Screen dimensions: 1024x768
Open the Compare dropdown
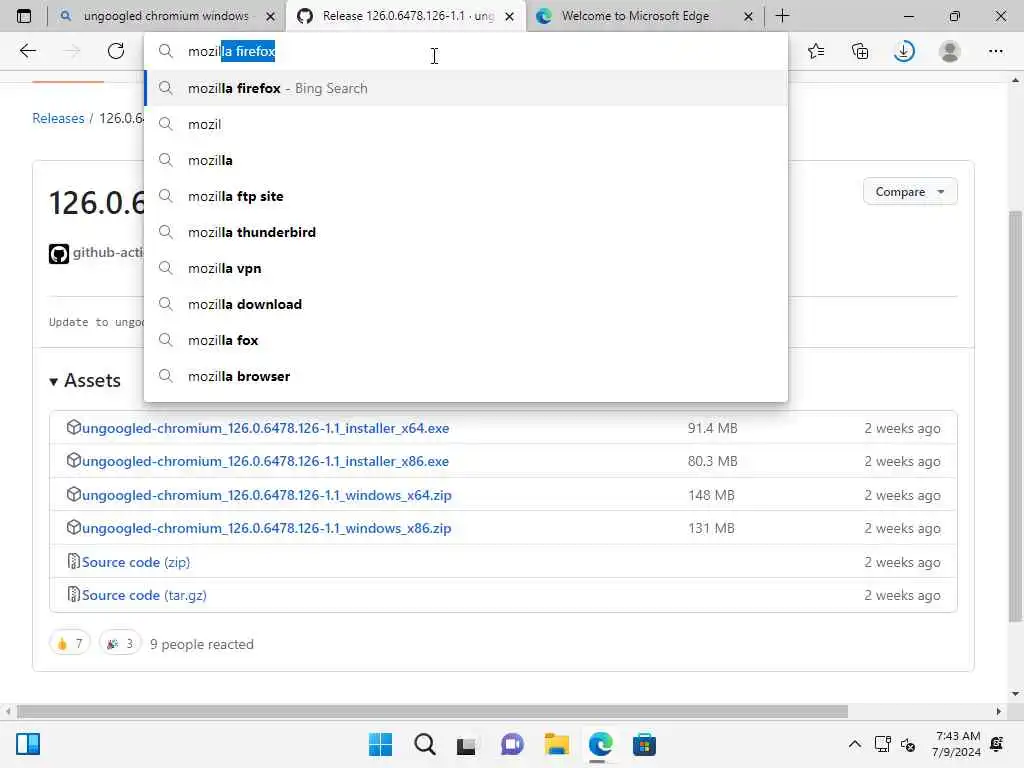pos(910,191)
